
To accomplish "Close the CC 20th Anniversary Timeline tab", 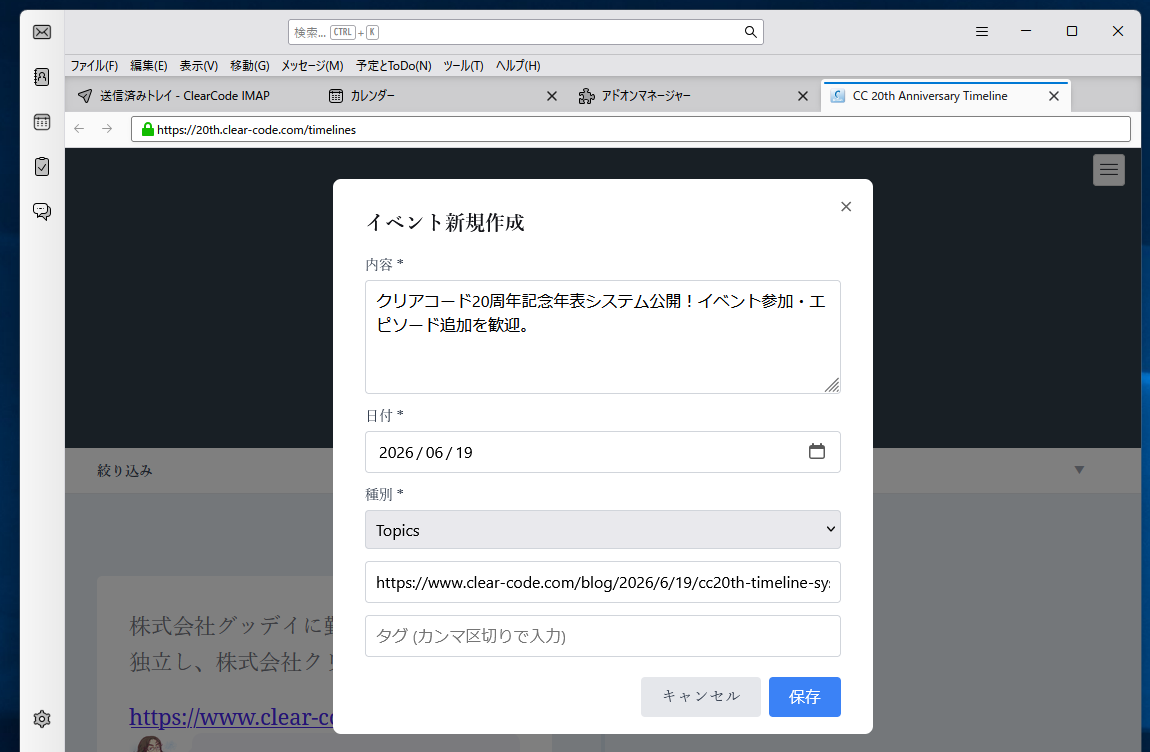I will pyautogui.click(x=1053, y=96).
